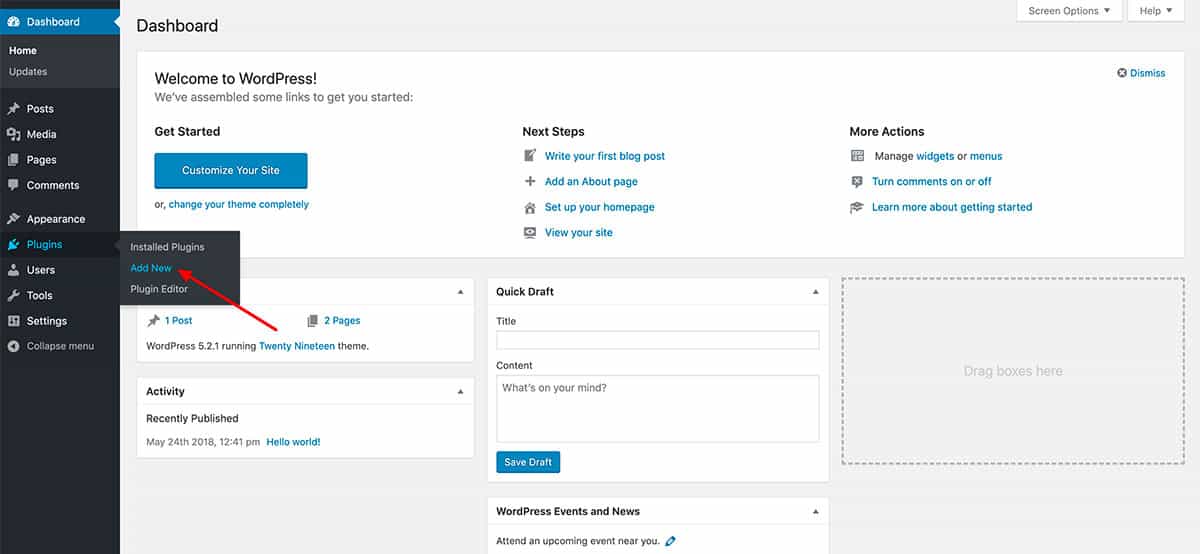Open Plugin Editor from the submenu
This screenshot has width=1200, height=554.
(x=159, y=289)
